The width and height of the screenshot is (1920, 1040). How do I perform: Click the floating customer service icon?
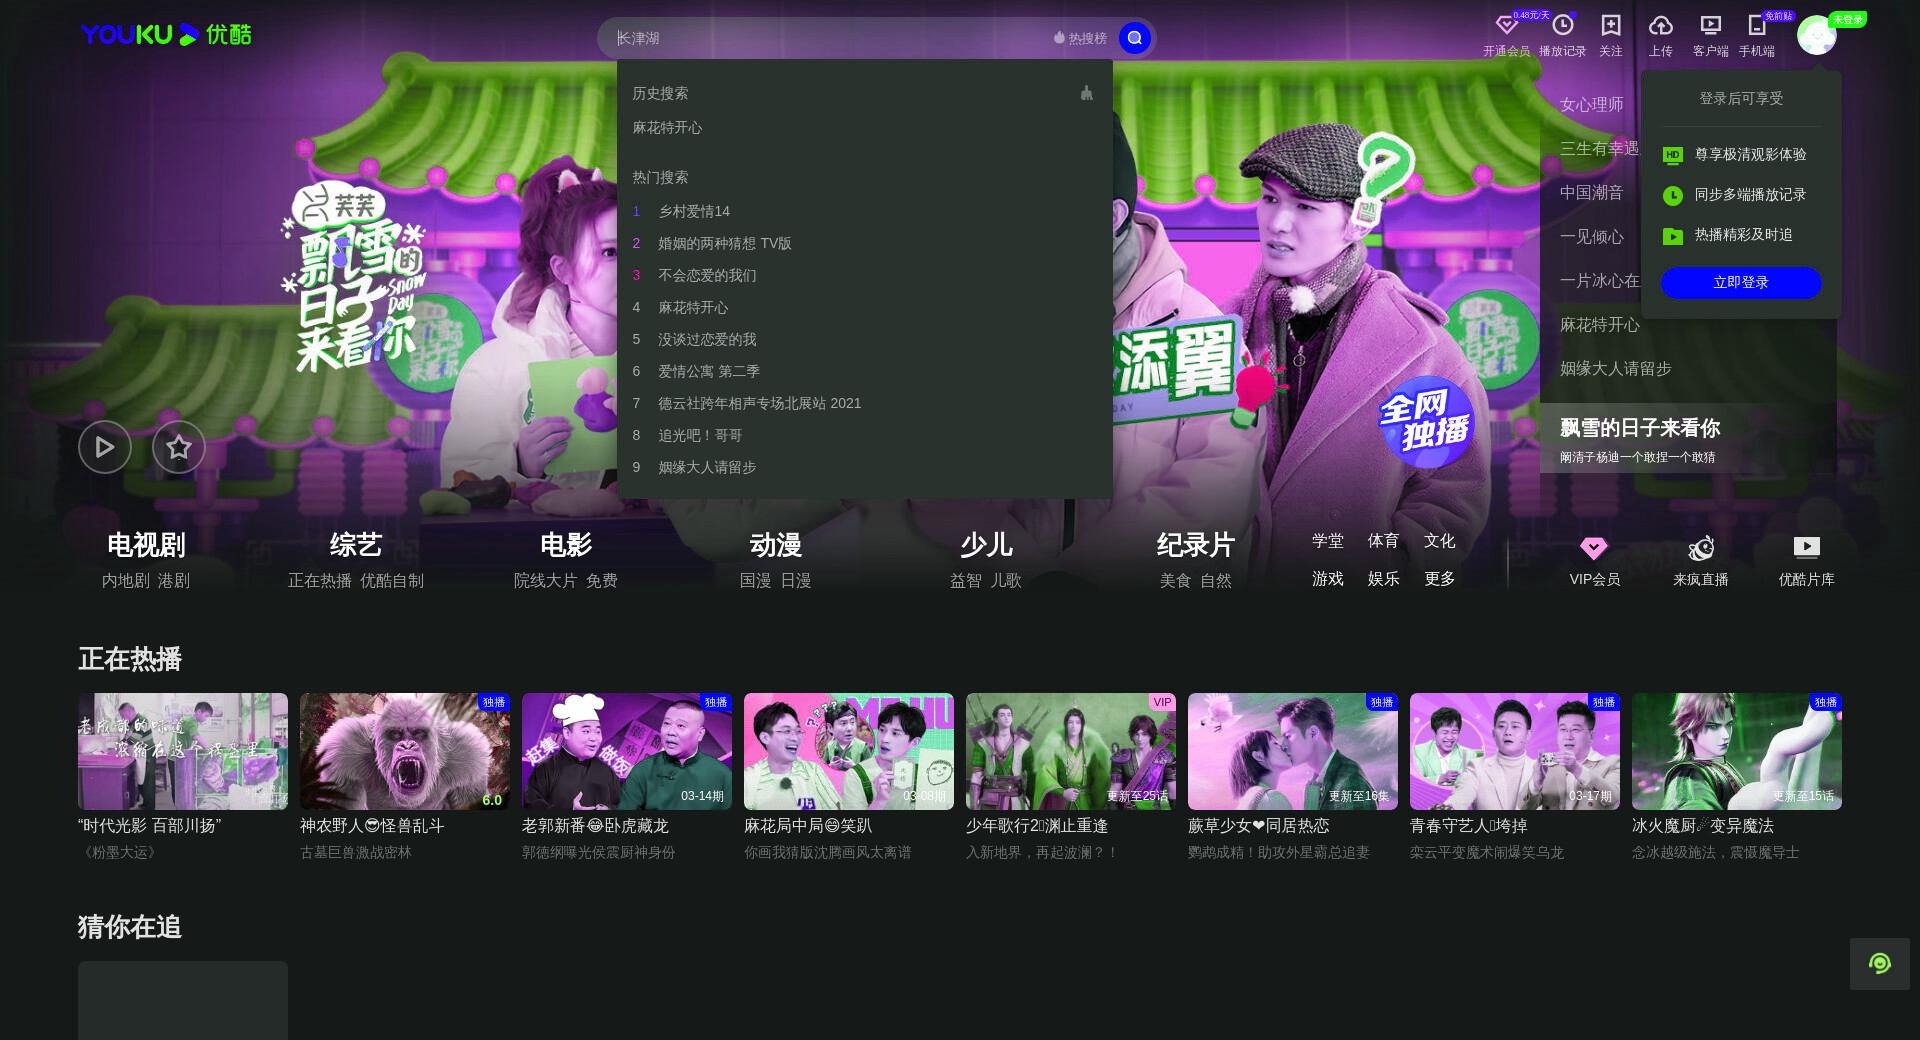tap(1879, 964)
